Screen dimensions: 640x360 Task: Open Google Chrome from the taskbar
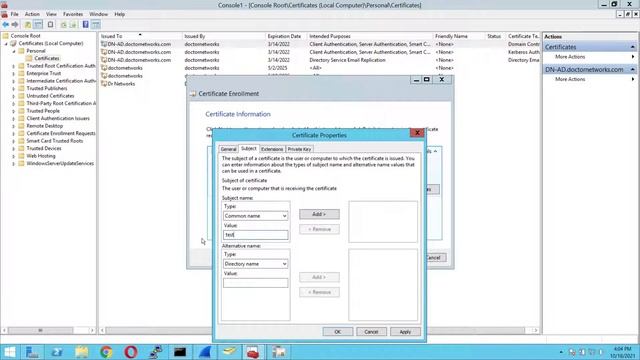[106, 352]
